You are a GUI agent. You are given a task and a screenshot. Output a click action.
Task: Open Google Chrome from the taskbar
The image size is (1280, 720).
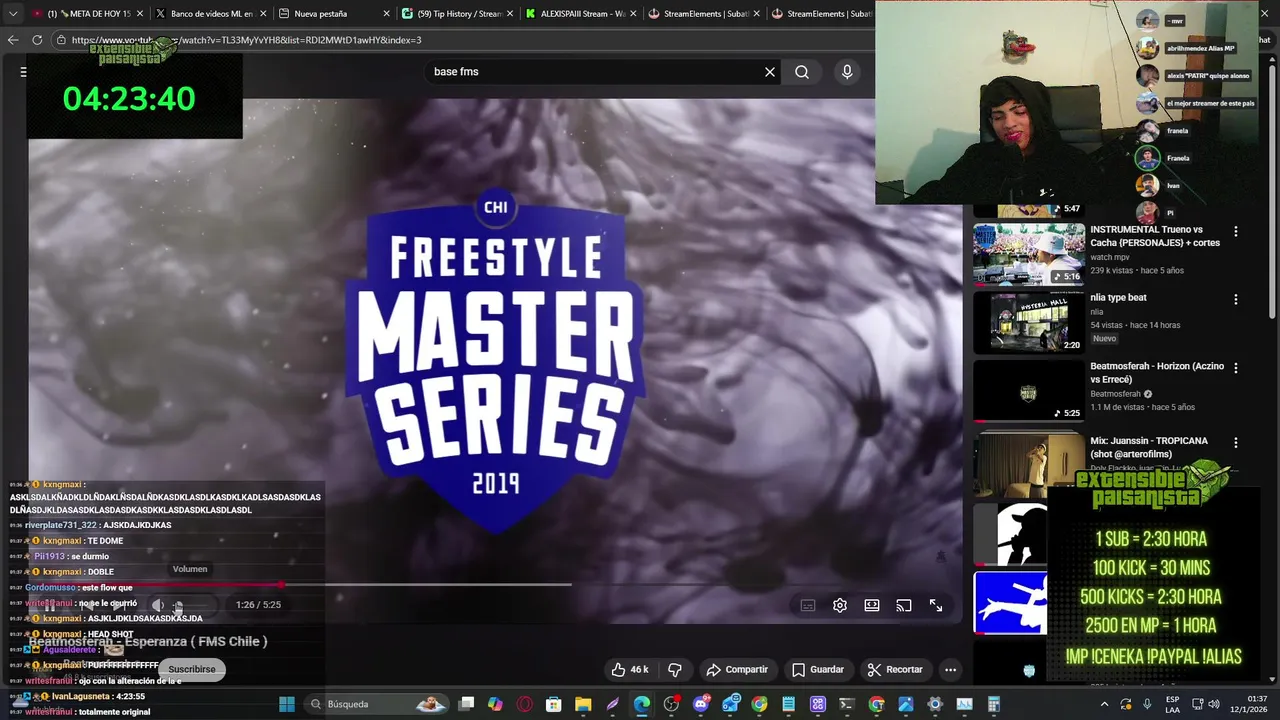[x=759, y=704]
